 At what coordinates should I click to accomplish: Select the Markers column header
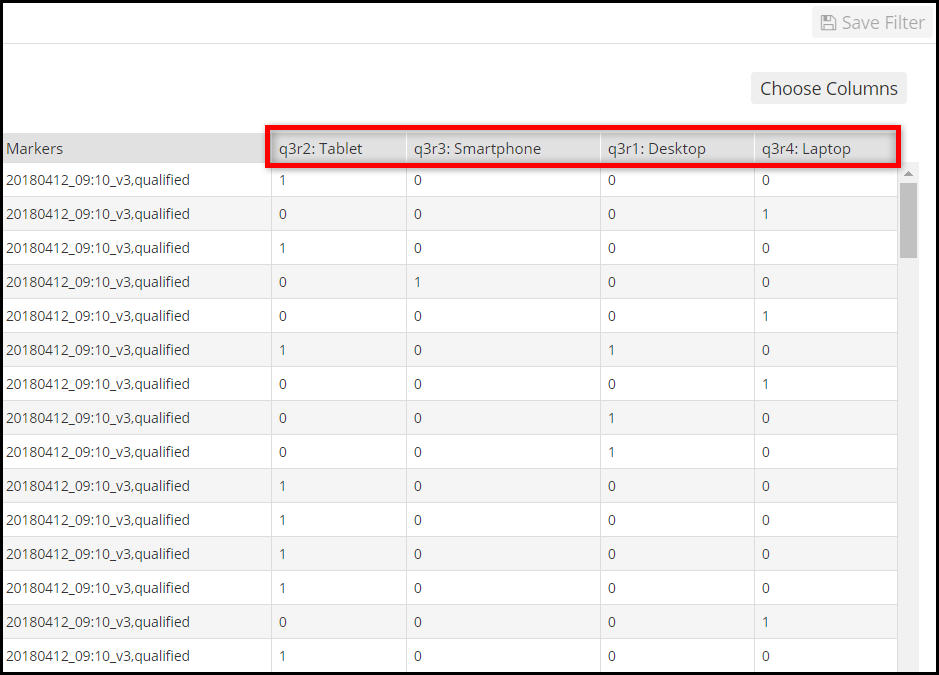(137, 149)
